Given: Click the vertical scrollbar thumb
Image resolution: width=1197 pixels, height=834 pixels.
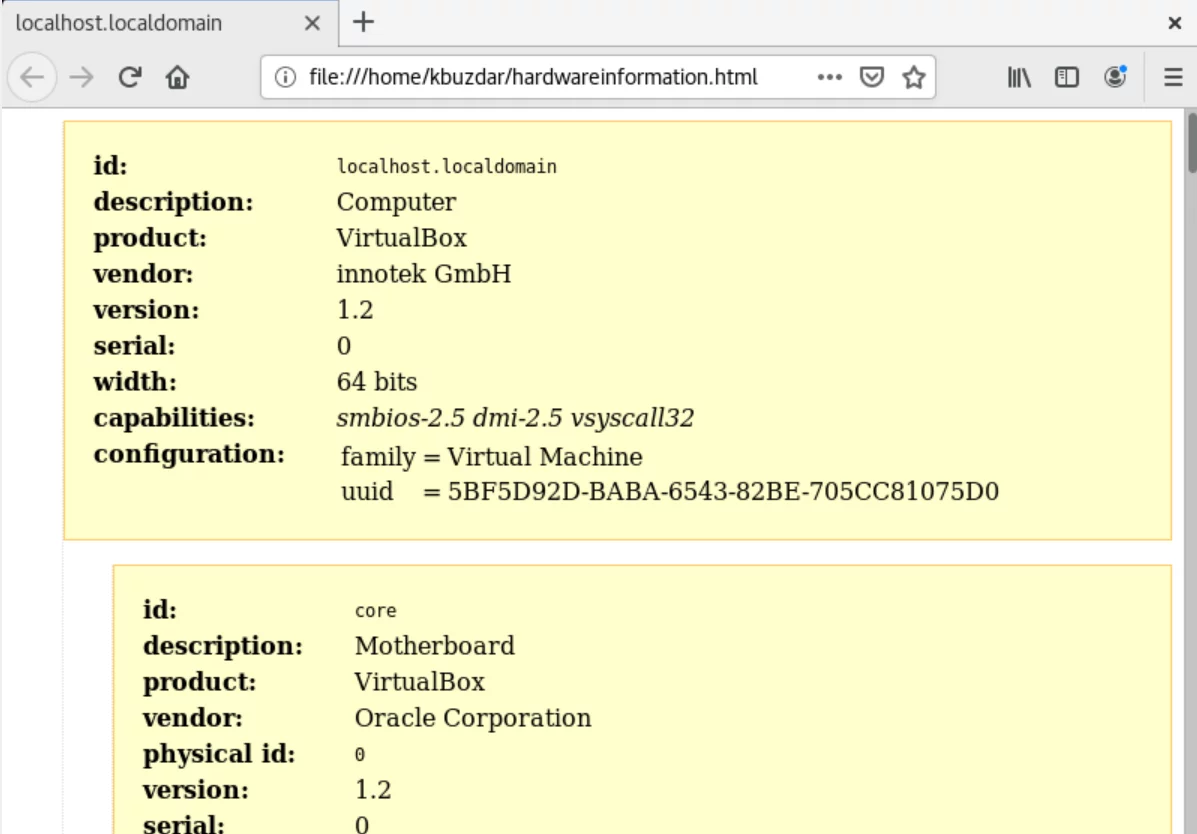Looking at the screenshot, I should tap(1192, 143).
